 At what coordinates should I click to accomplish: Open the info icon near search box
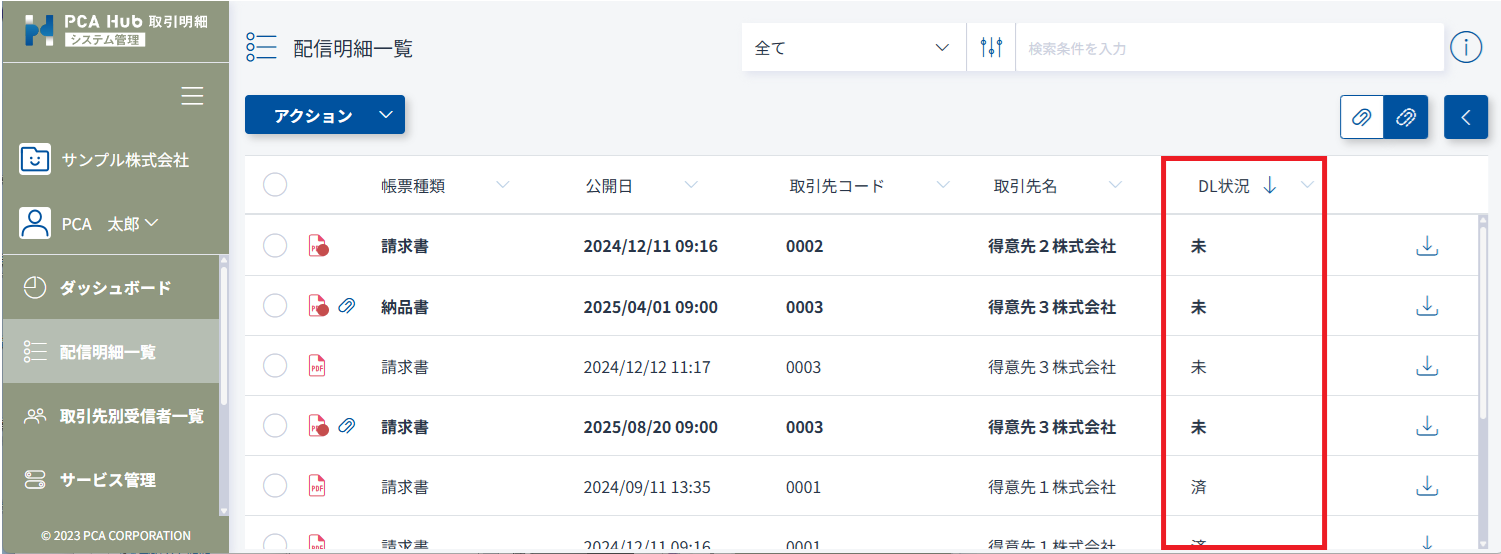pyautogui.click(x=1465, y=47)
